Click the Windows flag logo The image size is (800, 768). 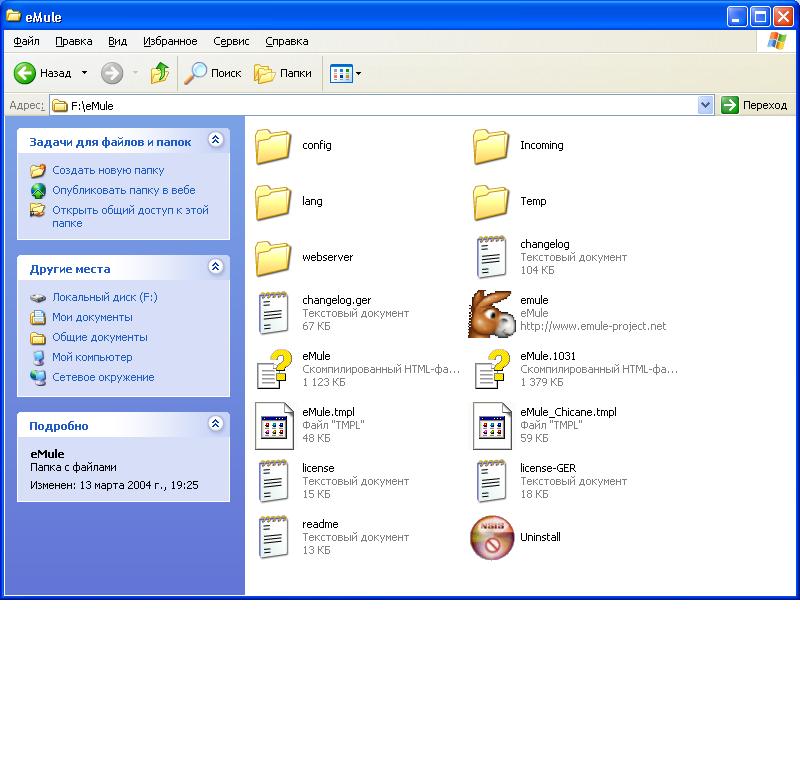[x=777, y=41]
